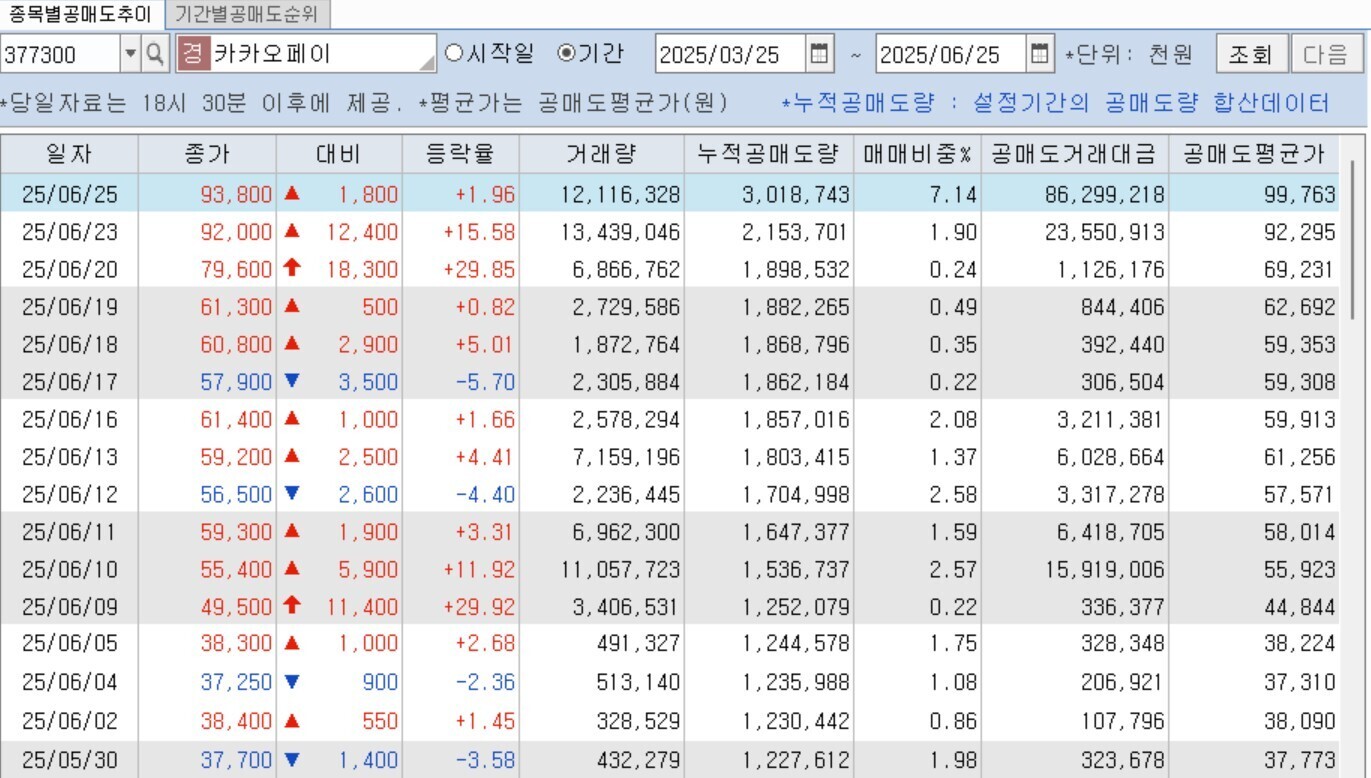Click the 조회 query button
Viewport: 1371px width, 778px height.
coord(1251,54)
